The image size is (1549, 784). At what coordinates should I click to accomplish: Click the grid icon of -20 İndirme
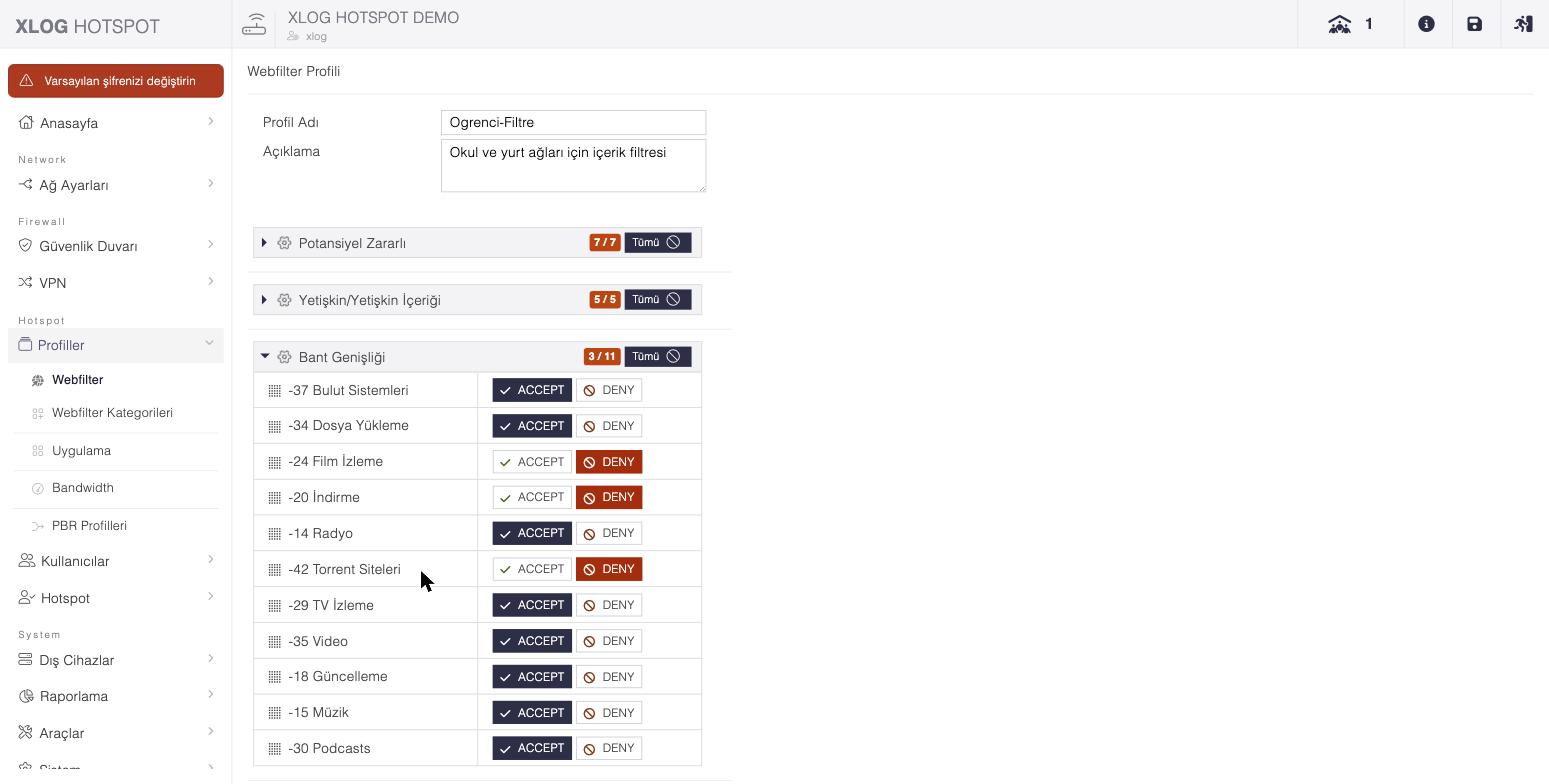tap(274, 498)
